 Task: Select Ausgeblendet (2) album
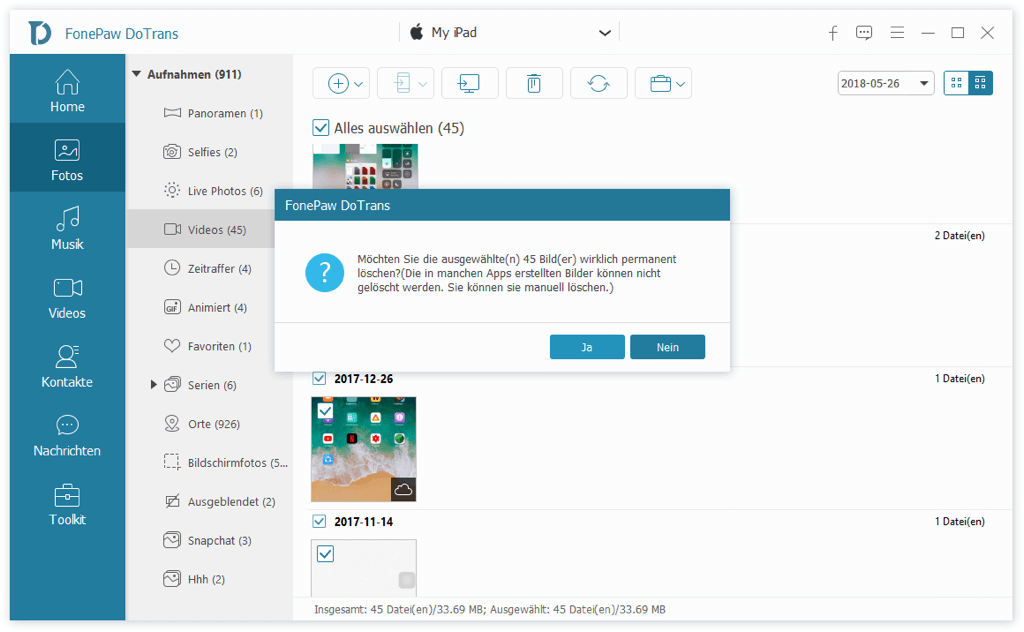pyautogui.click(x=210, y=501)
